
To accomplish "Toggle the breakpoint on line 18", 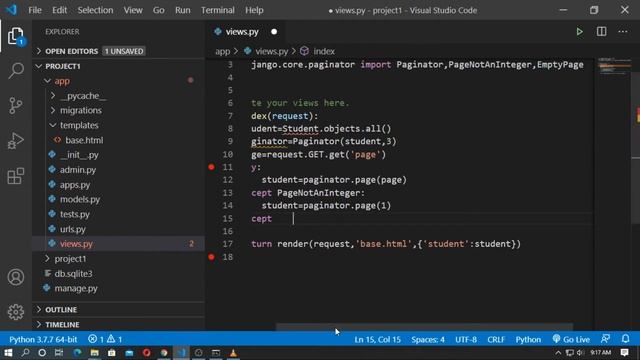I will [211, 257].
